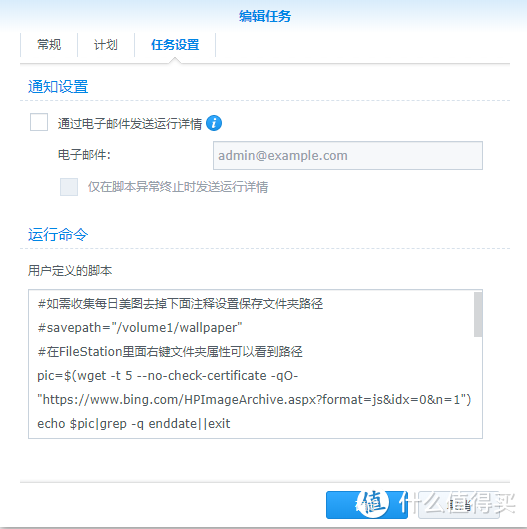527x529 pixels.
Task: Select the 任务设置 tab
Action: [175, 45]
